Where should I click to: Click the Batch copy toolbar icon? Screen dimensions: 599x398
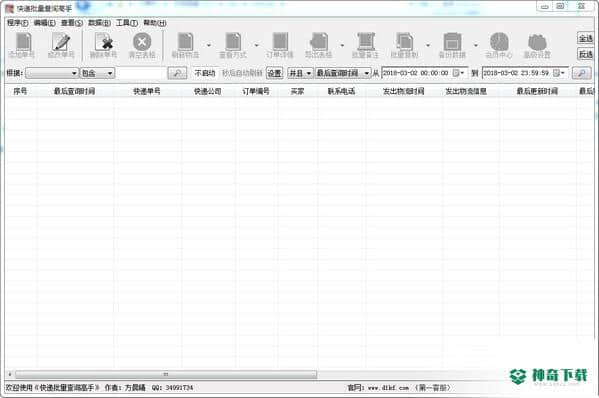405,42
